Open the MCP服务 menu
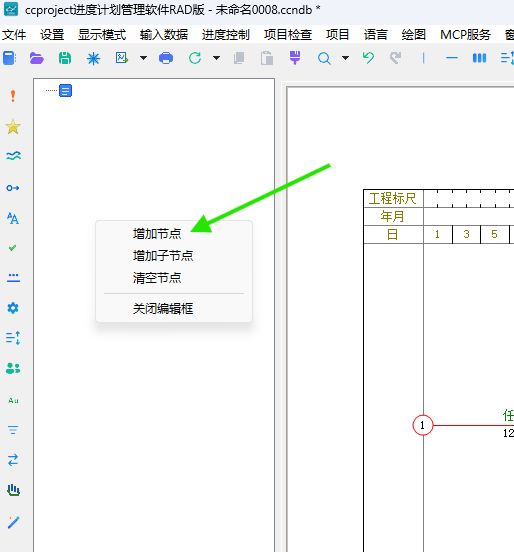 coord(465,35)
